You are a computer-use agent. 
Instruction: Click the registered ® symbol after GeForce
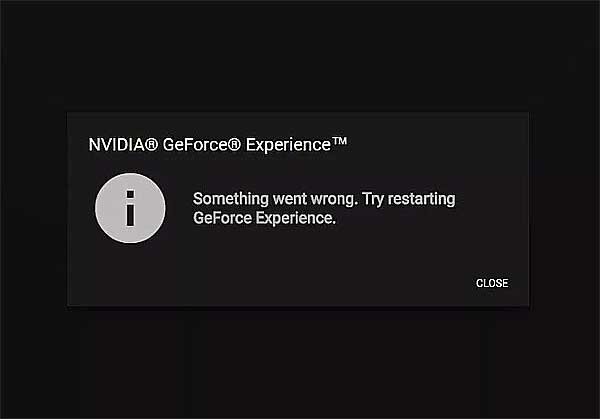(x=235, y=145)
